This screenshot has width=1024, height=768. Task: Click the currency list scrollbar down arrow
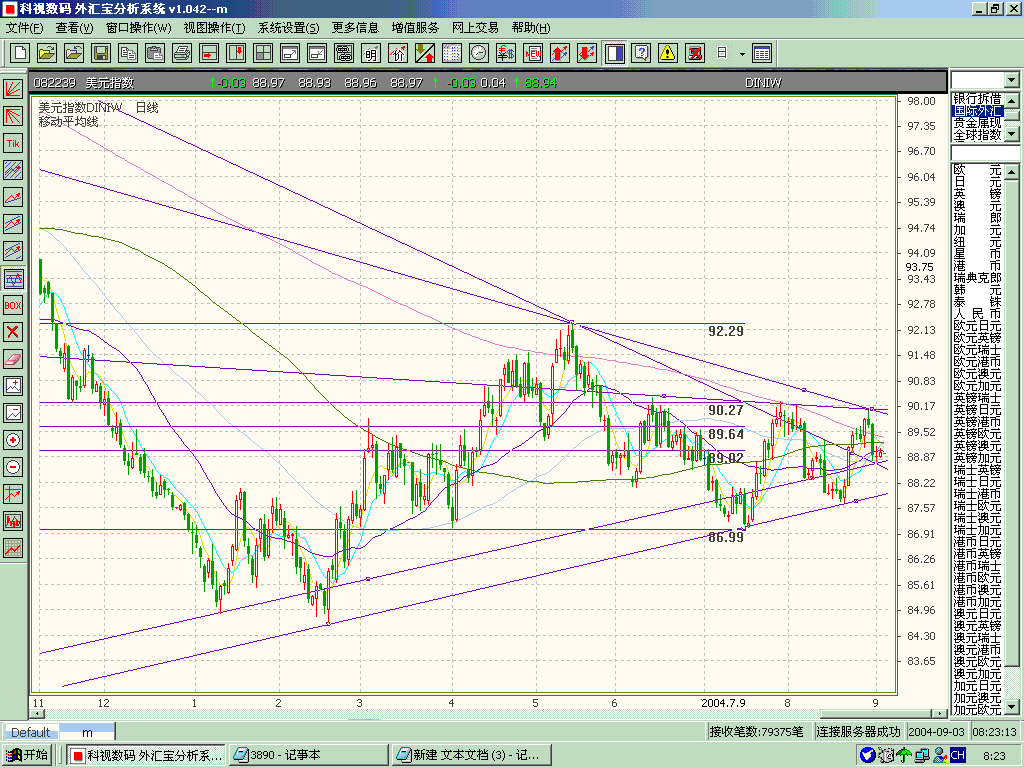1012,707
